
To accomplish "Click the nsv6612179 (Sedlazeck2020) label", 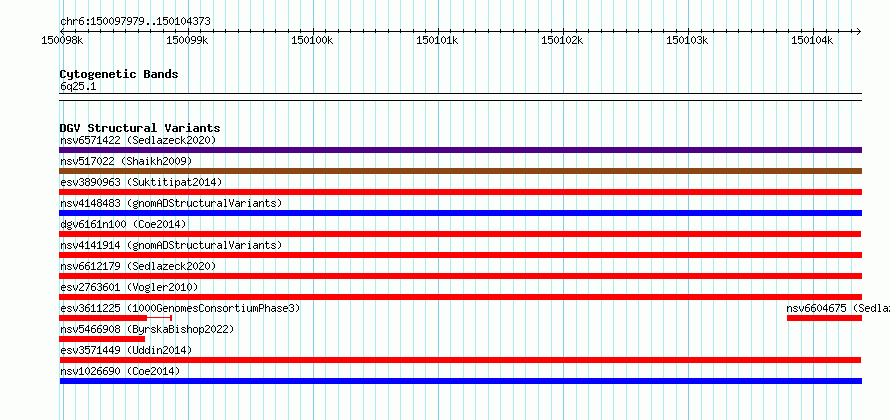I will 138,266.
